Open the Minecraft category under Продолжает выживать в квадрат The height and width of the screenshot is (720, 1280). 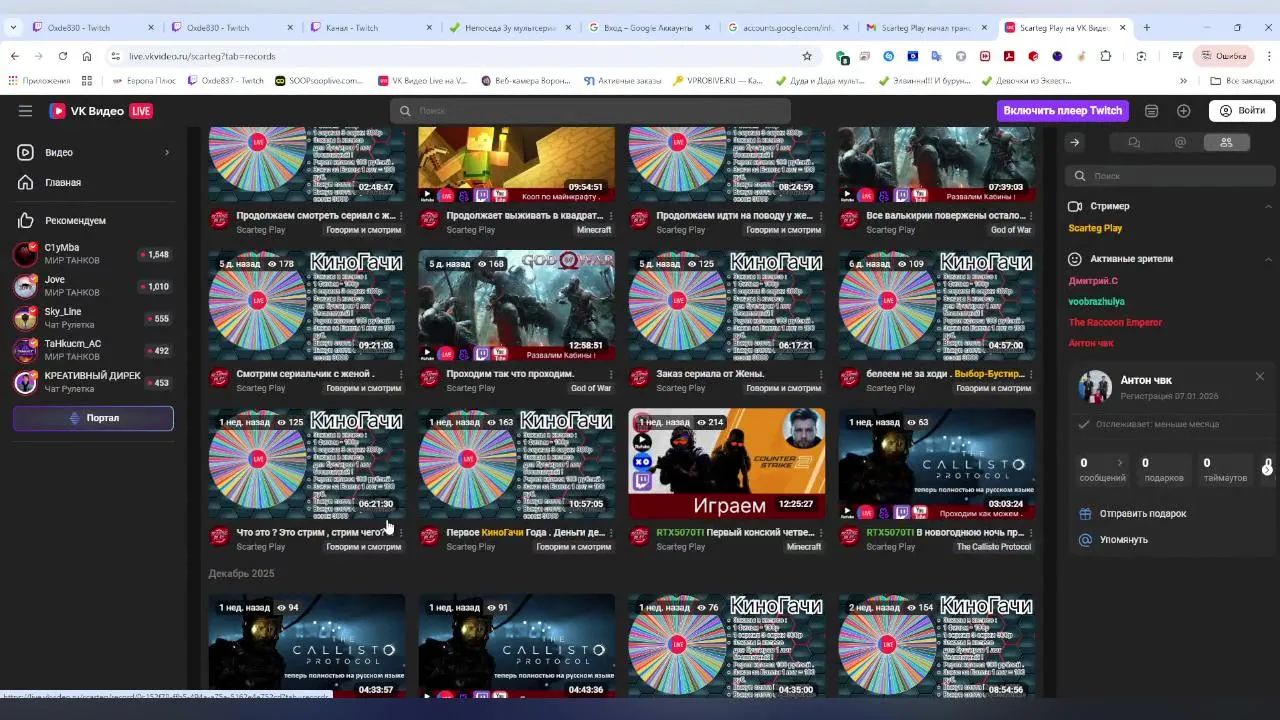tap(593, 230)
